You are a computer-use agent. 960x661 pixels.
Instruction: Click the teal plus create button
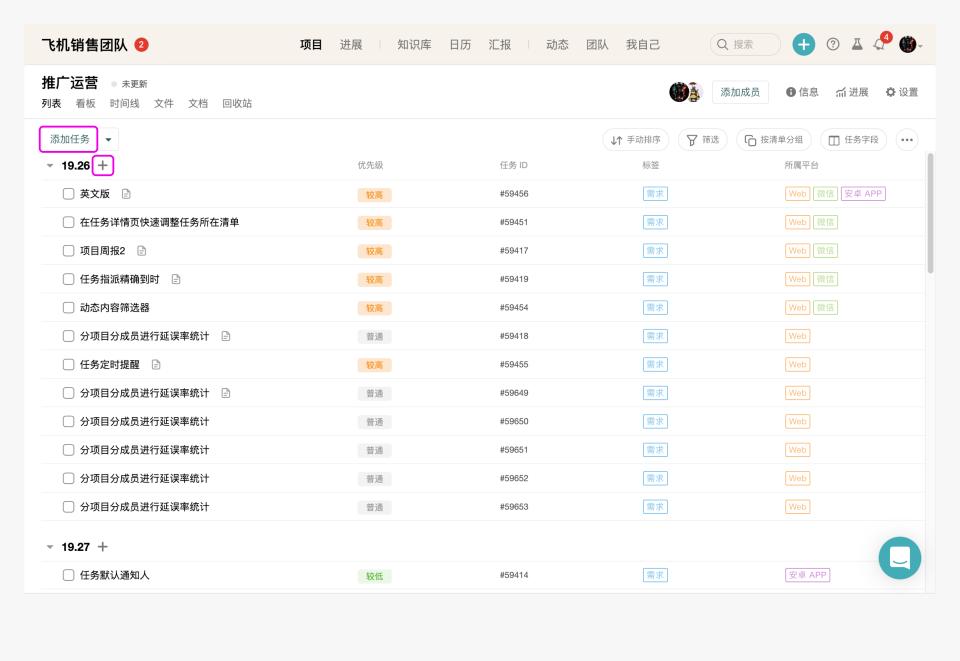click(x=803, y=44)
